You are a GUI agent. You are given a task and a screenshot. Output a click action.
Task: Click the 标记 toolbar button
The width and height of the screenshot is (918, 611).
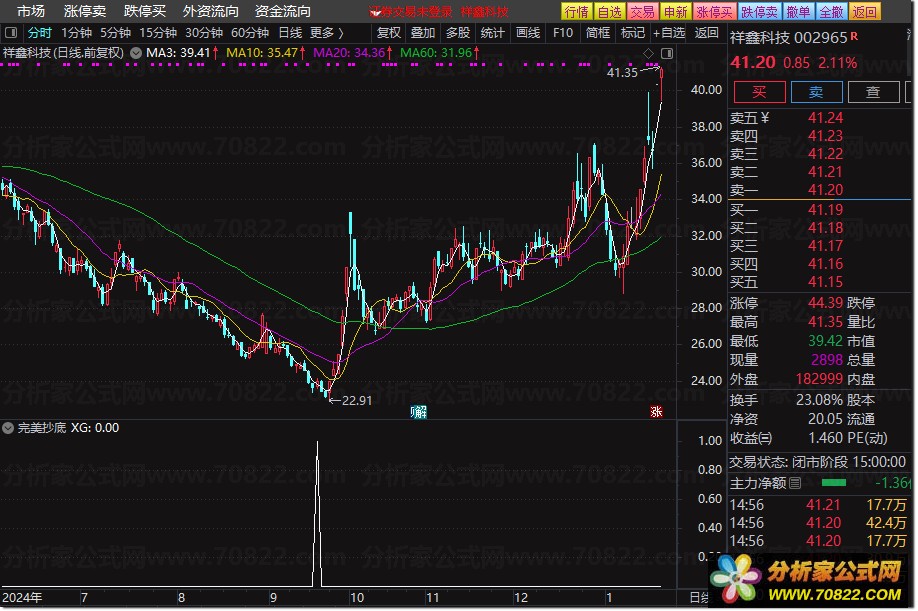(x=633, y=33)
